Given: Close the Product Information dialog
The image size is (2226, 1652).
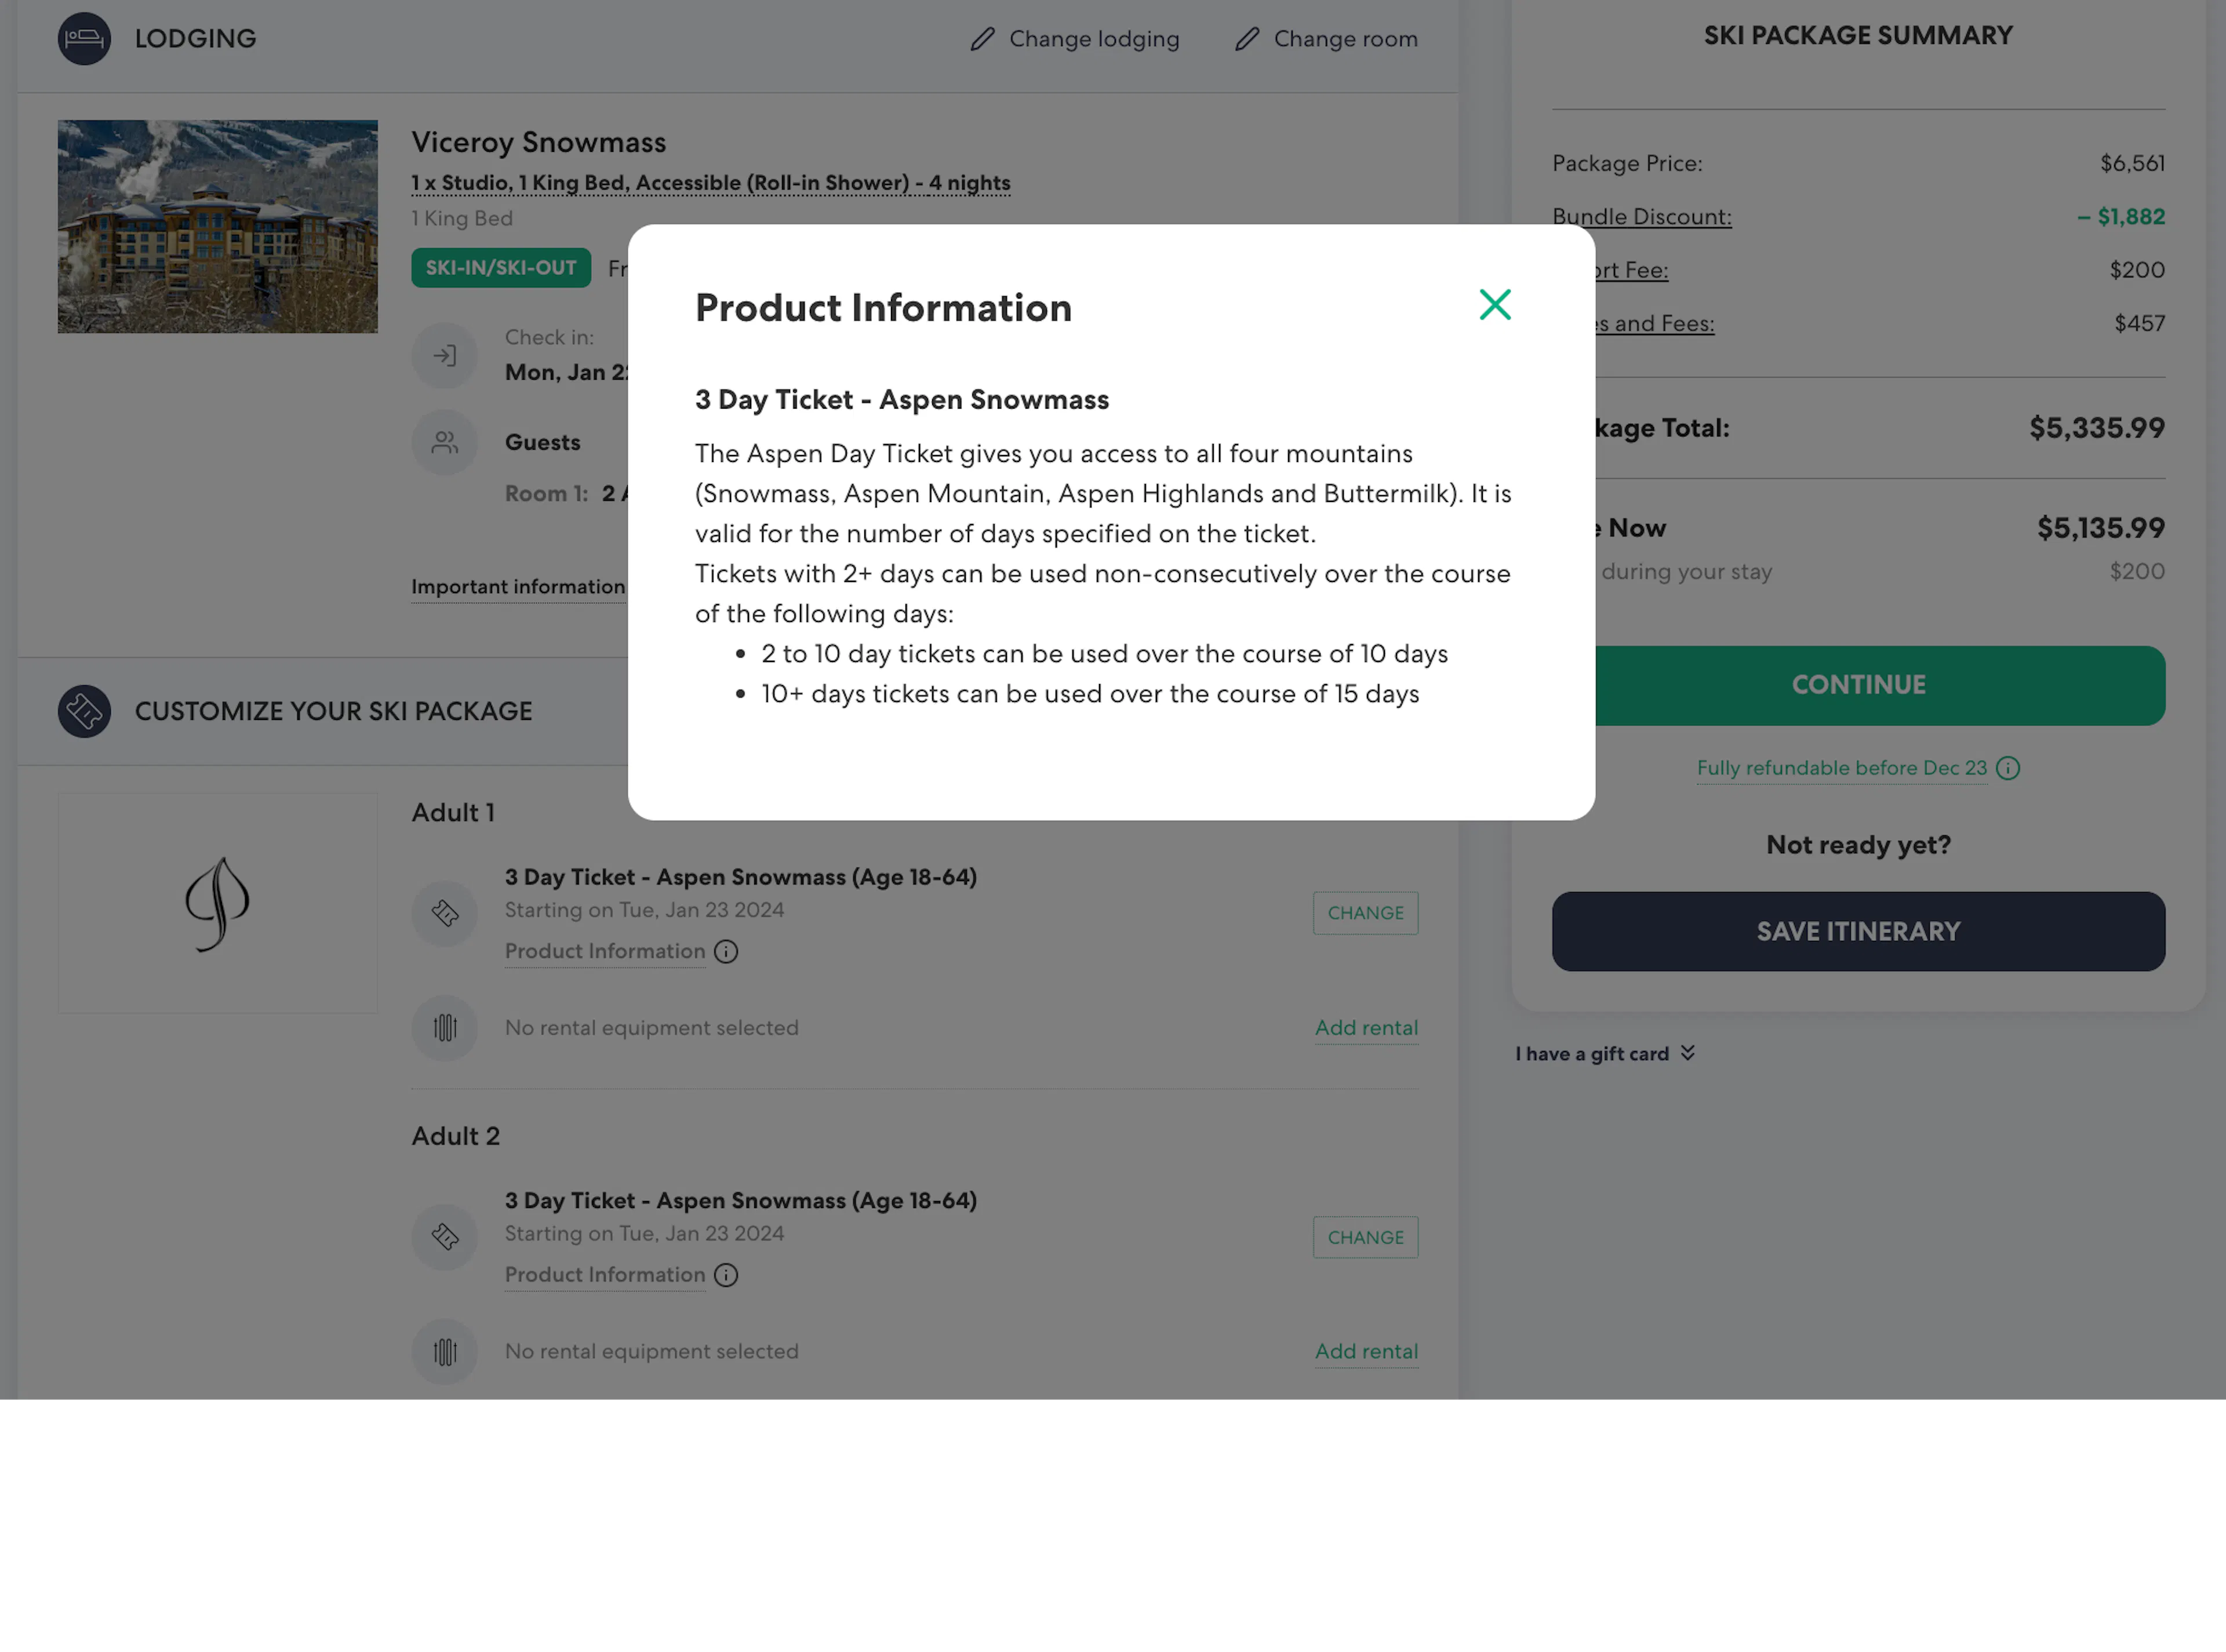Looking at the screenshot, I should point(1494,305).
